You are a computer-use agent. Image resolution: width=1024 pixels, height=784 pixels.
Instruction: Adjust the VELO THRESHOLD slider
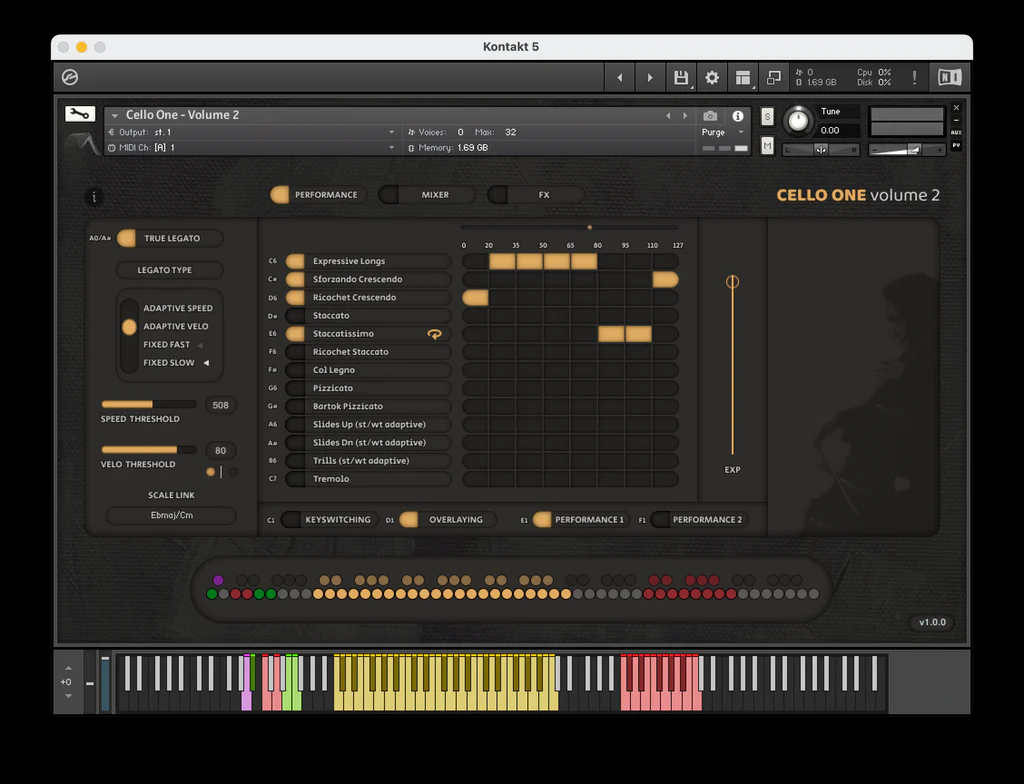(x=149, y=450)
